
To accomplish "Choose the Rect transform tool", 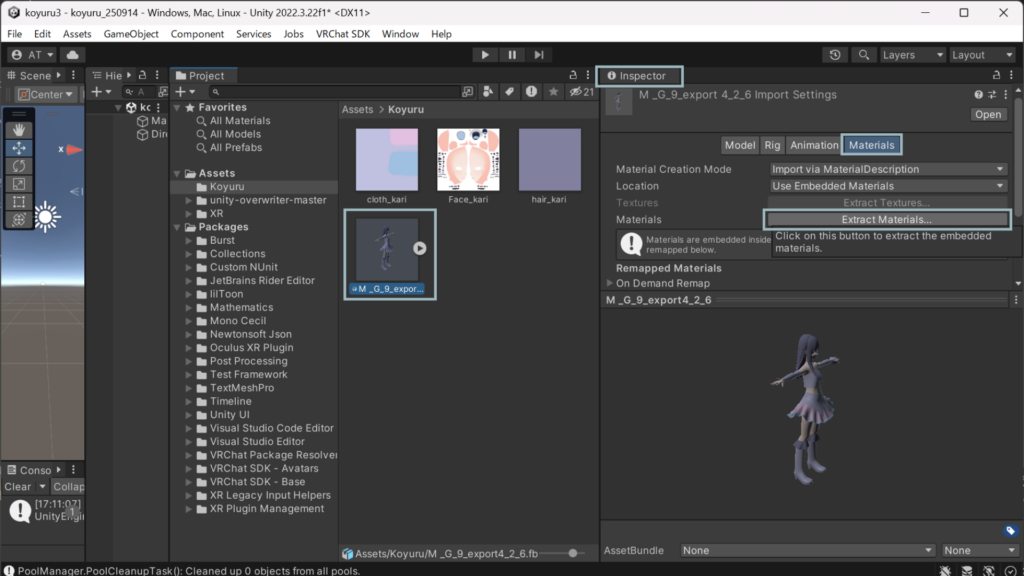I will [x=20, y=202].
